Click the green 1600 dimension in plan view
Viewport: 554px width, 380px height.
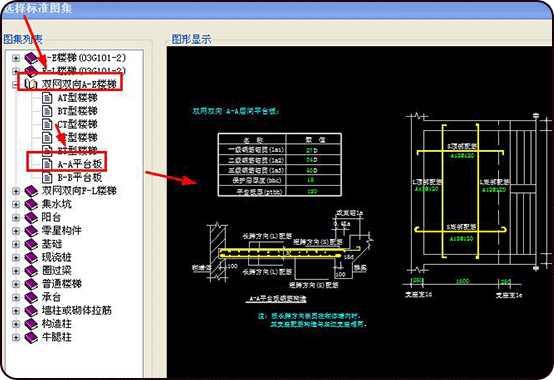pyautogui.click(x=462, y=281)
